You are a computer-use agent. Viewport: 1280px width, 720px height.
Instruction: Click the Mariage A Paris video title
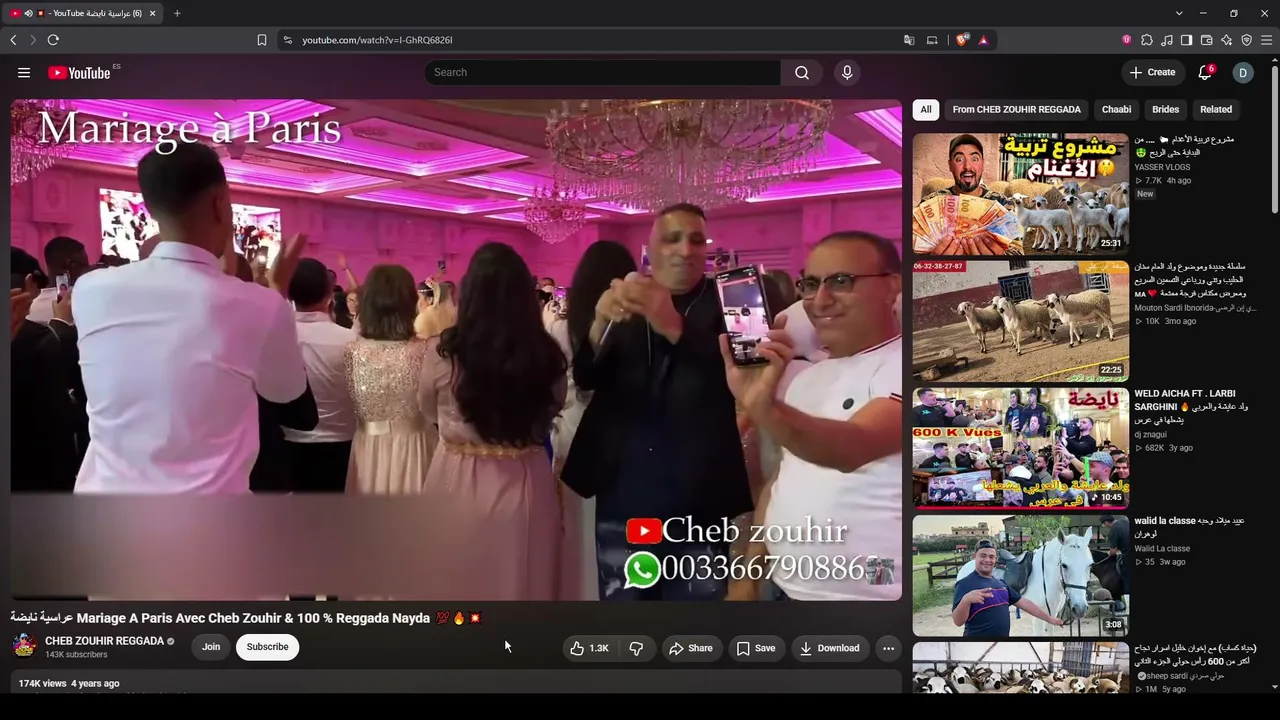247,618
